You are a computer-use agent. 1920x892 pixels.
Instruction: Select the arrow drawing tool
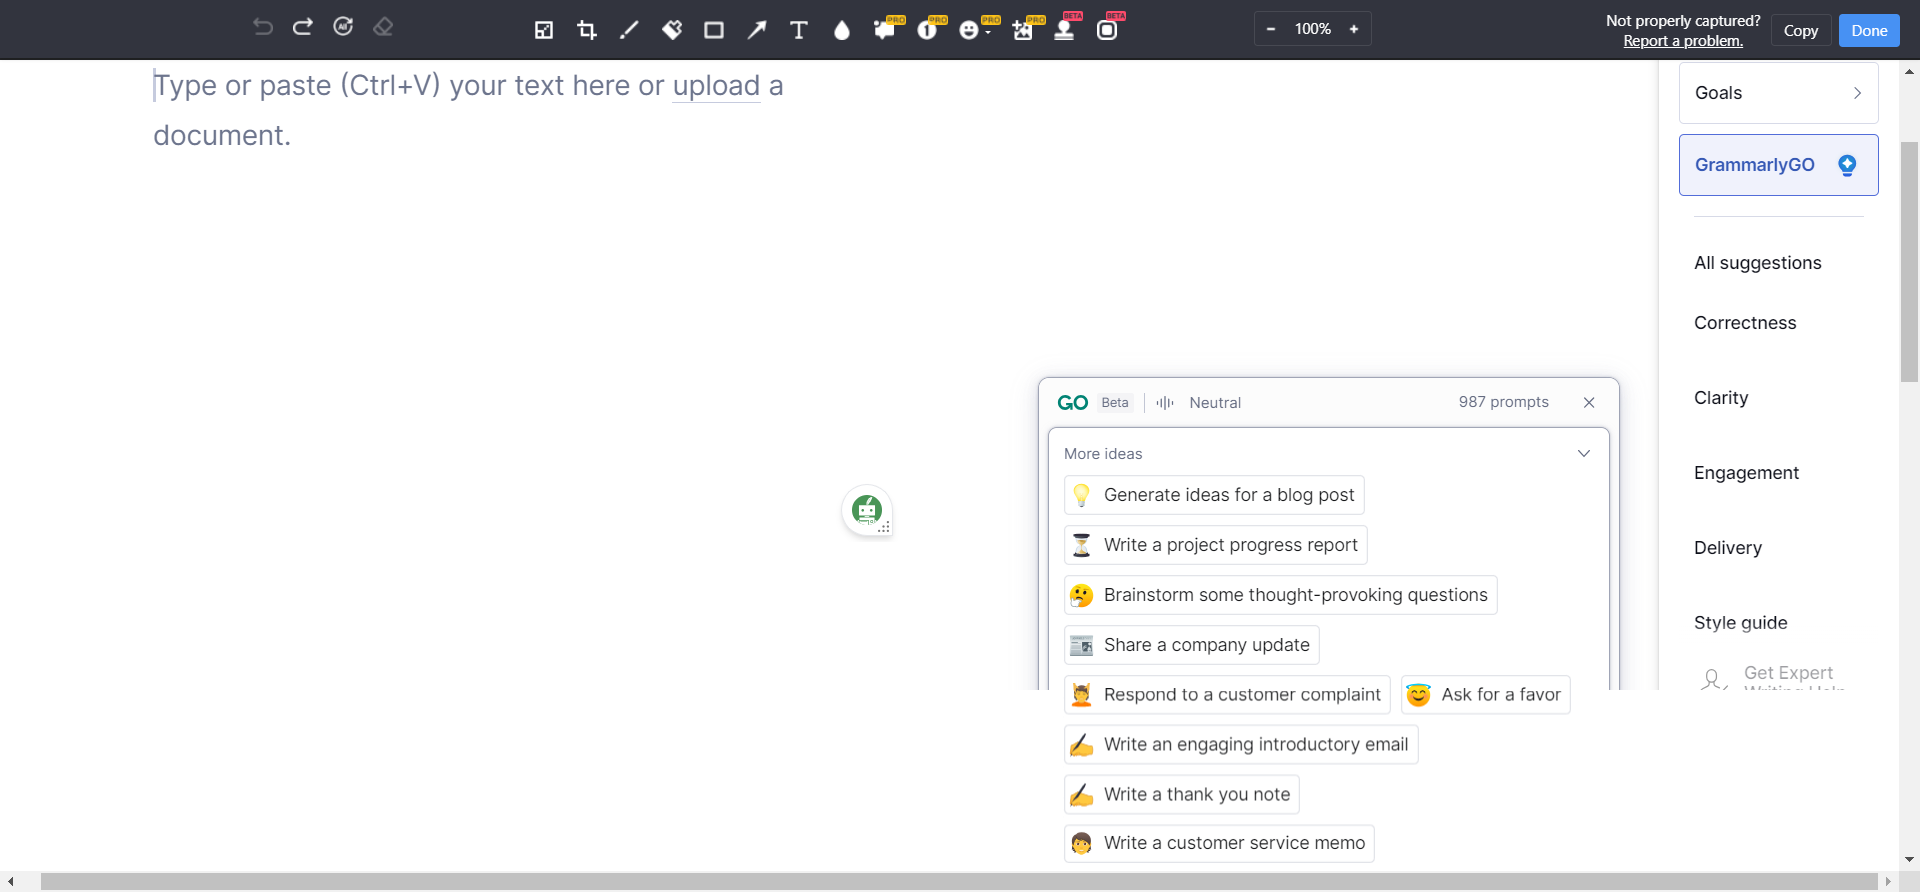tap(757, 30)
